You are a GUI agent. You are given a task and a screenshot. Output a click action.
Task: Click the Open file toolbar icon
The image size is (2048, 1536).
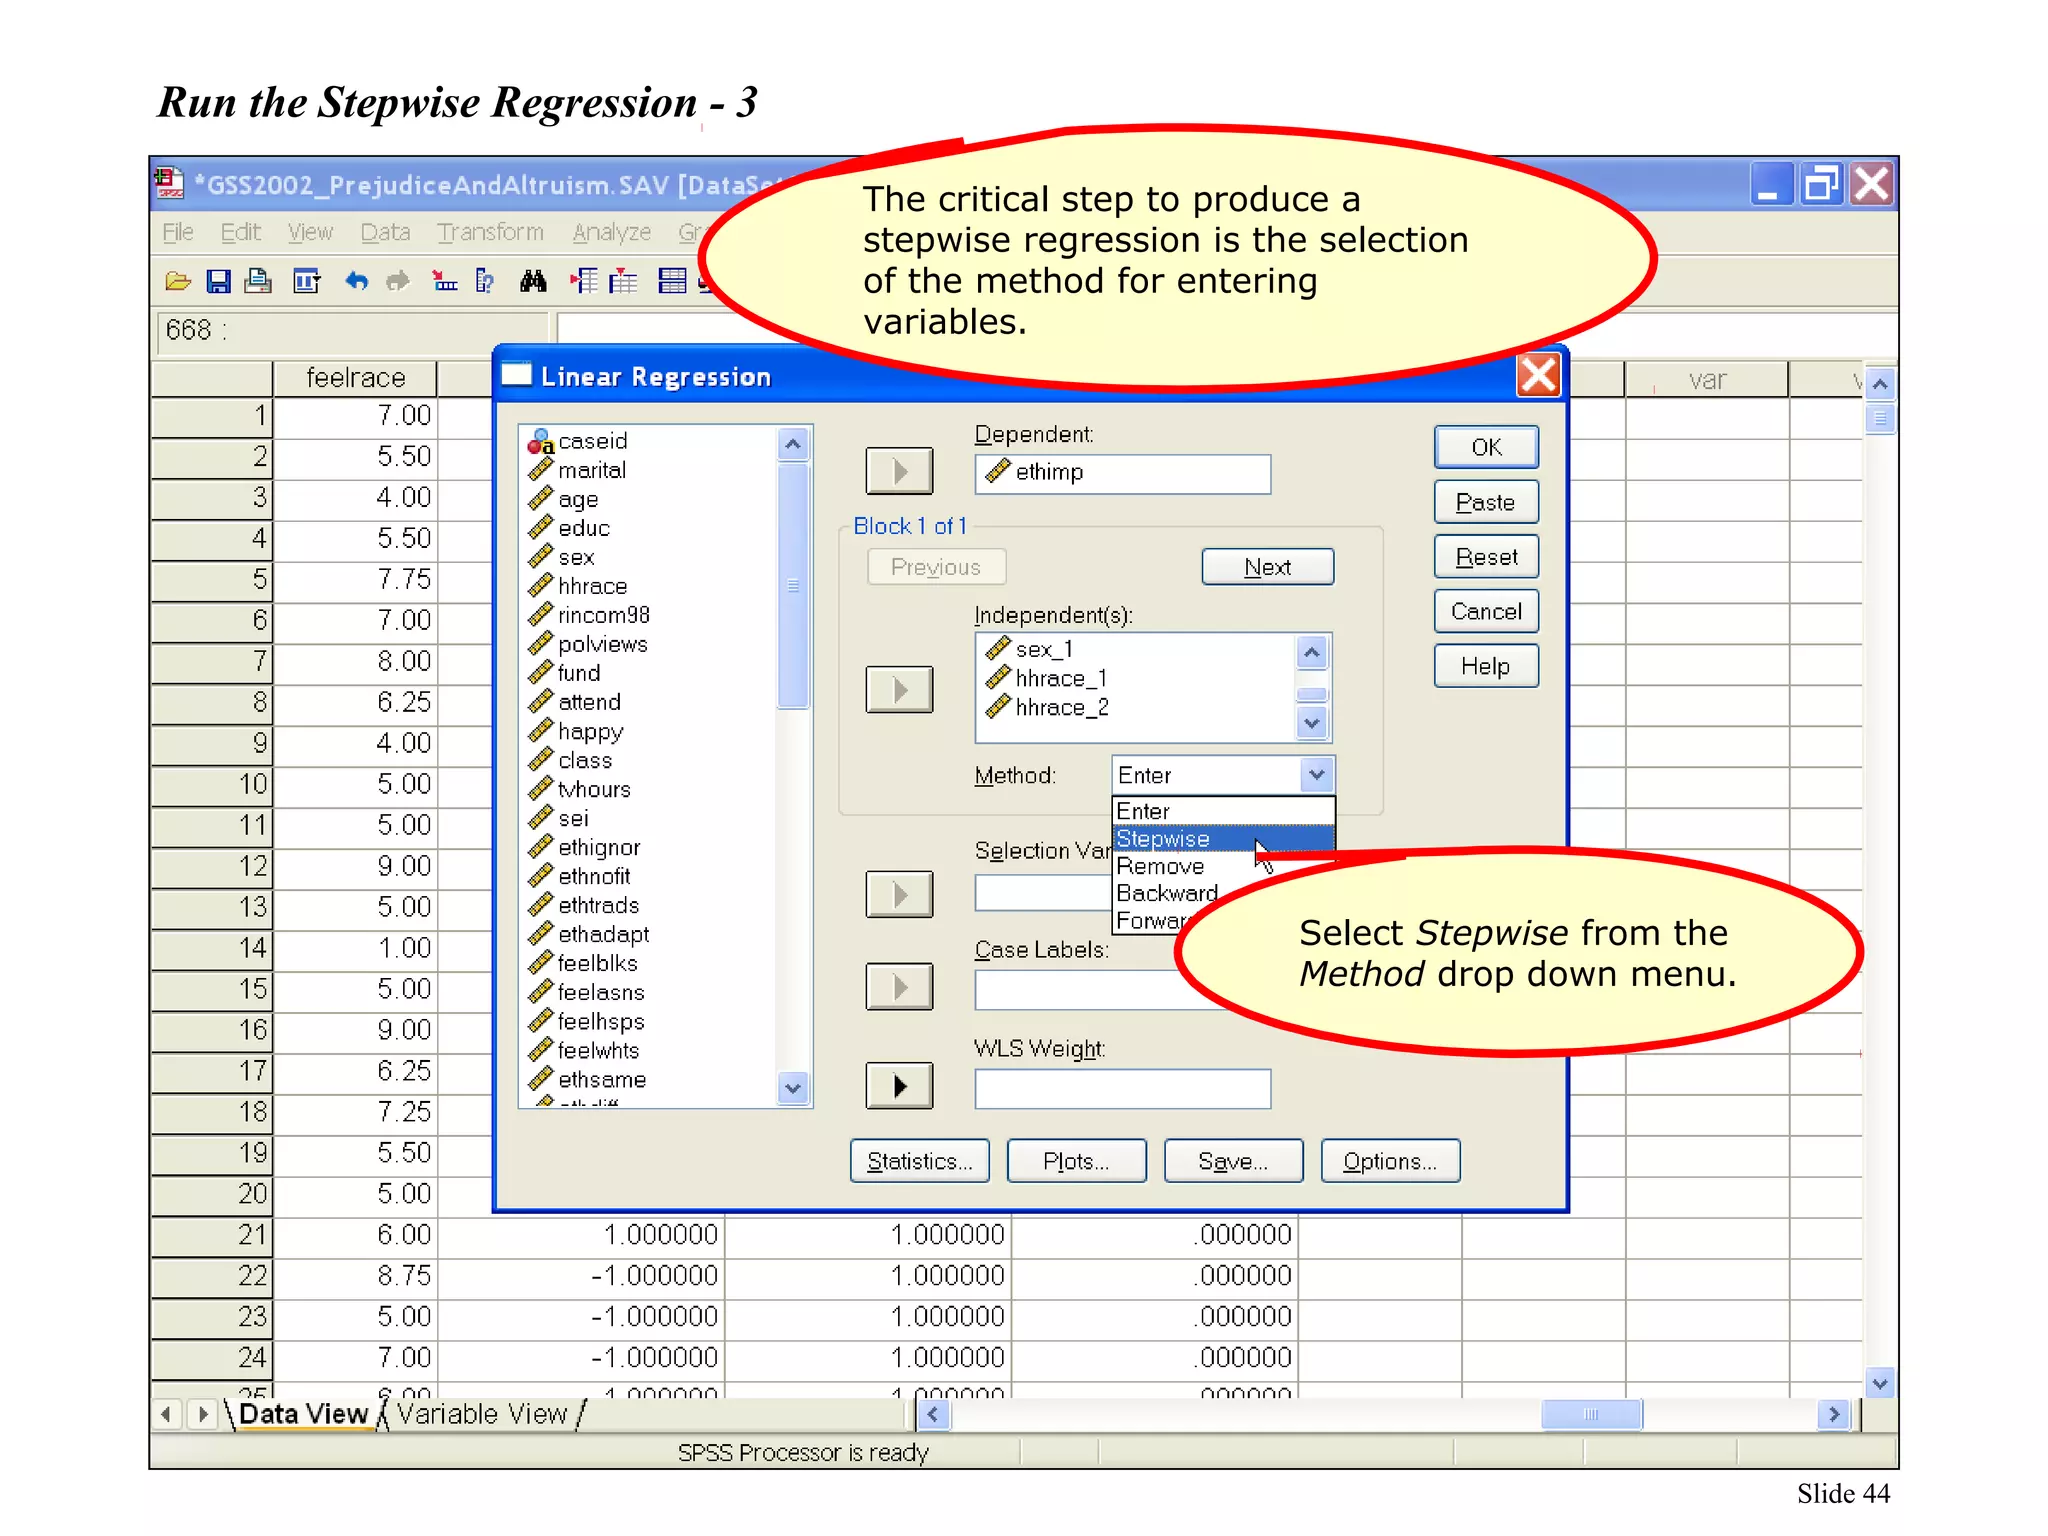(178, 282)
